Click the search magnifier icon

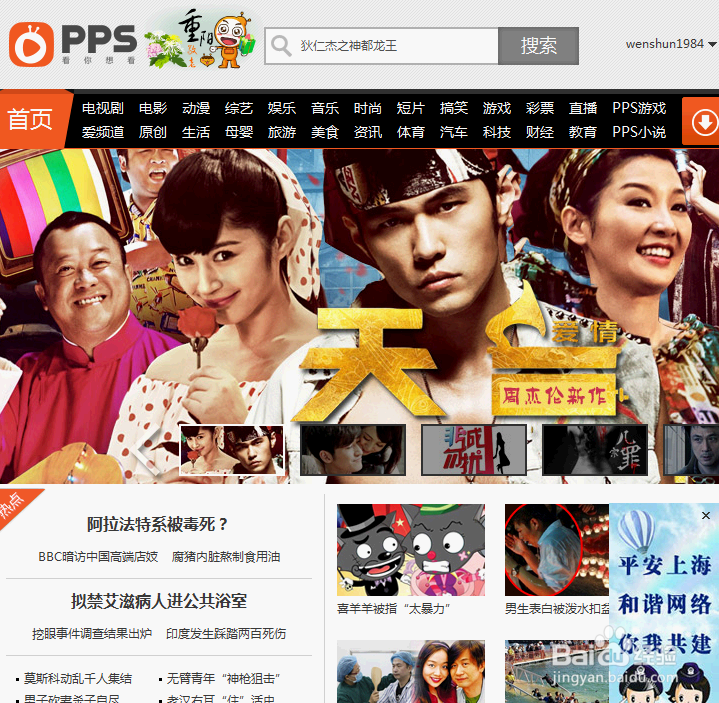(x=281, y=45)
